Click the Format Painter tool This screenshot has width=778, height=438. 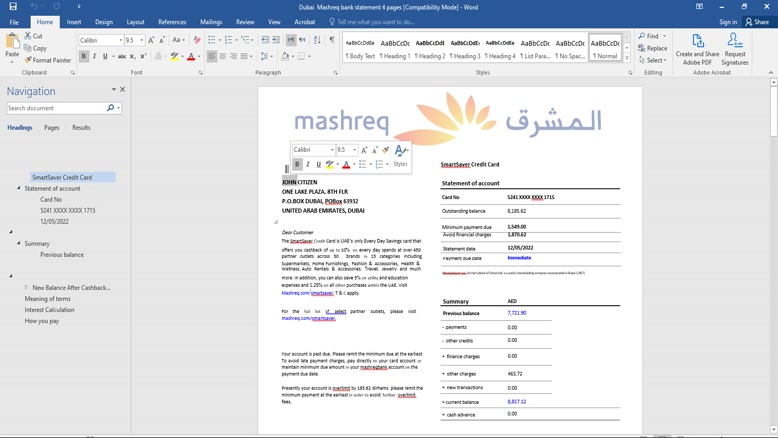coord(47,60)
